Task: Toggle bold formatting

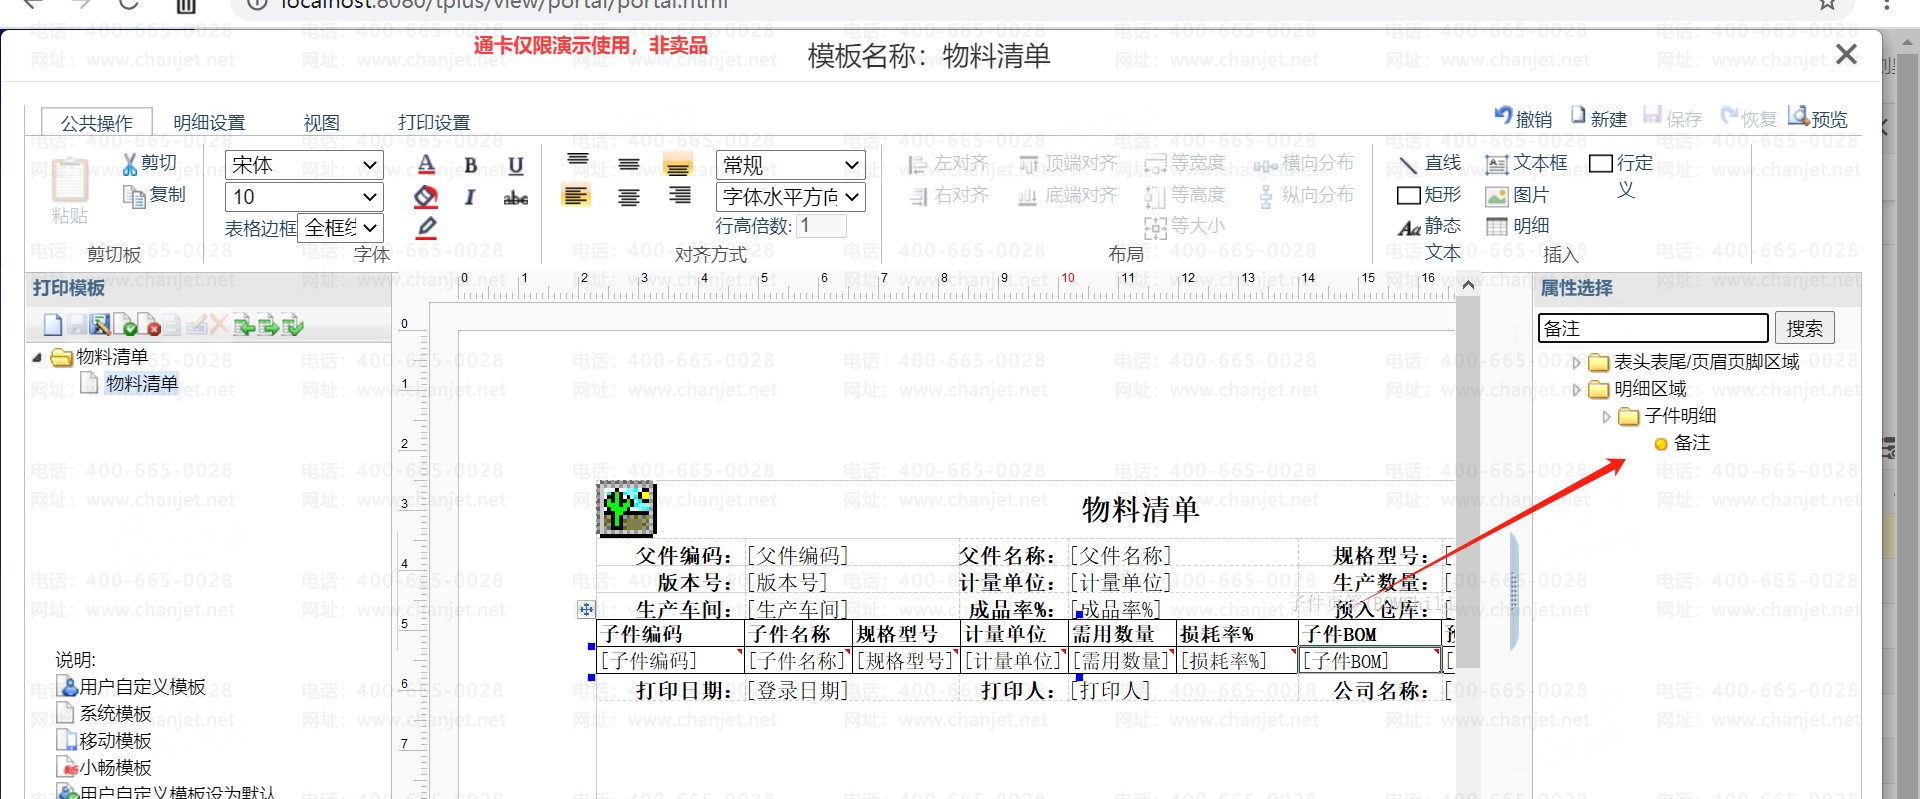Action: pos(470,166)
